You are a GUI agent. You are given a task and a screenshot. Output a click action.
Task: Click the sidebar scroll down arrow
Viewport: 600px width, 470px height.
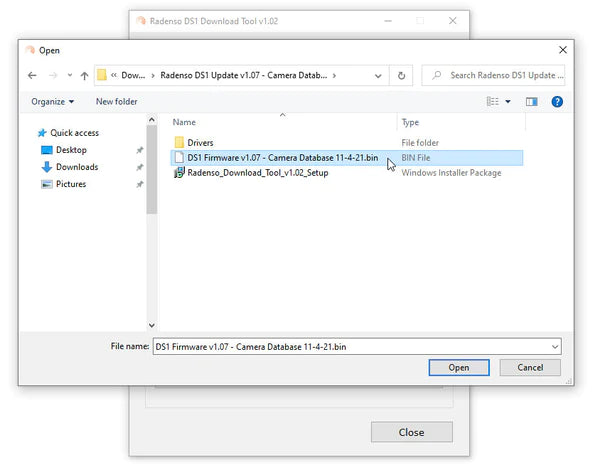pos(152,325)
